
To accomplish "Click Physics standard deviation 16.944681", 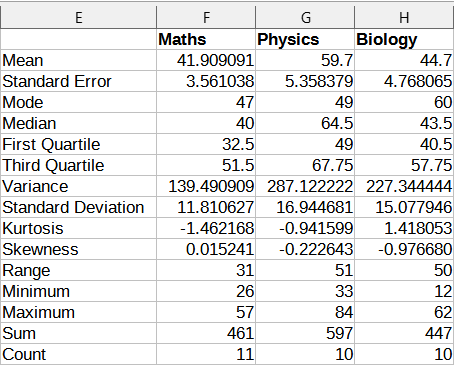I will point(305,207).
